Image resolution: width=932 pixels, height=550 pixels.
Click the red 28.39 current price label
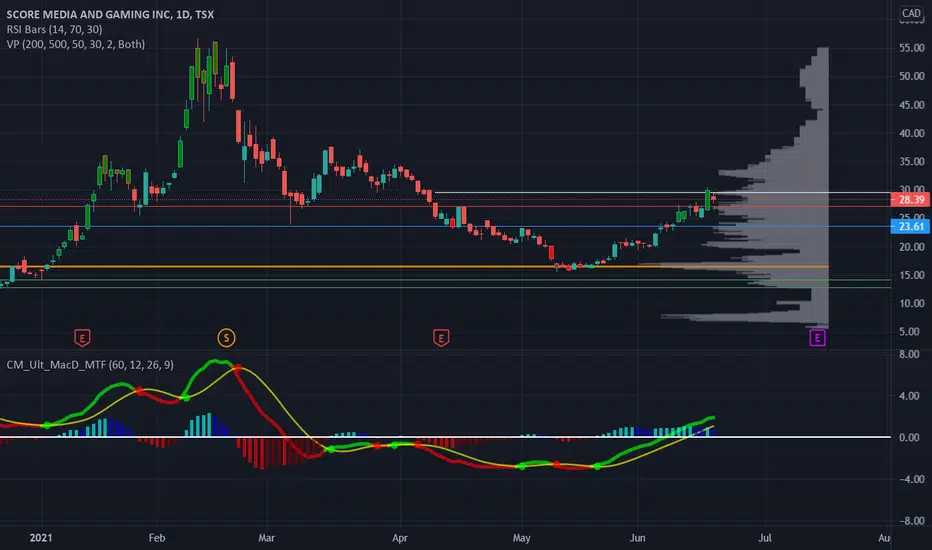pyautogui.click(x=911, y=200)
